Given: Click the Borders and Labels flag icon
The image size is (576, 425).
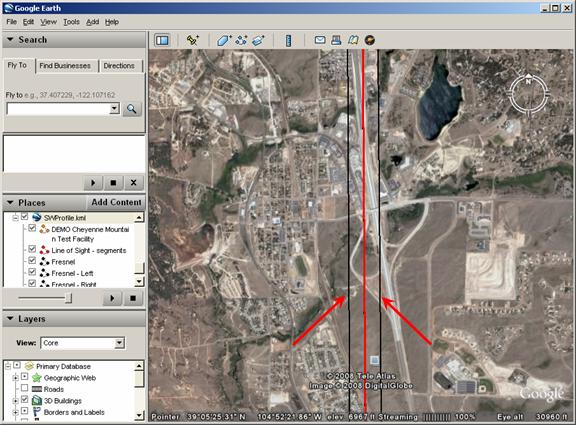Looking at the screenshot, I should tap(37, 412).
